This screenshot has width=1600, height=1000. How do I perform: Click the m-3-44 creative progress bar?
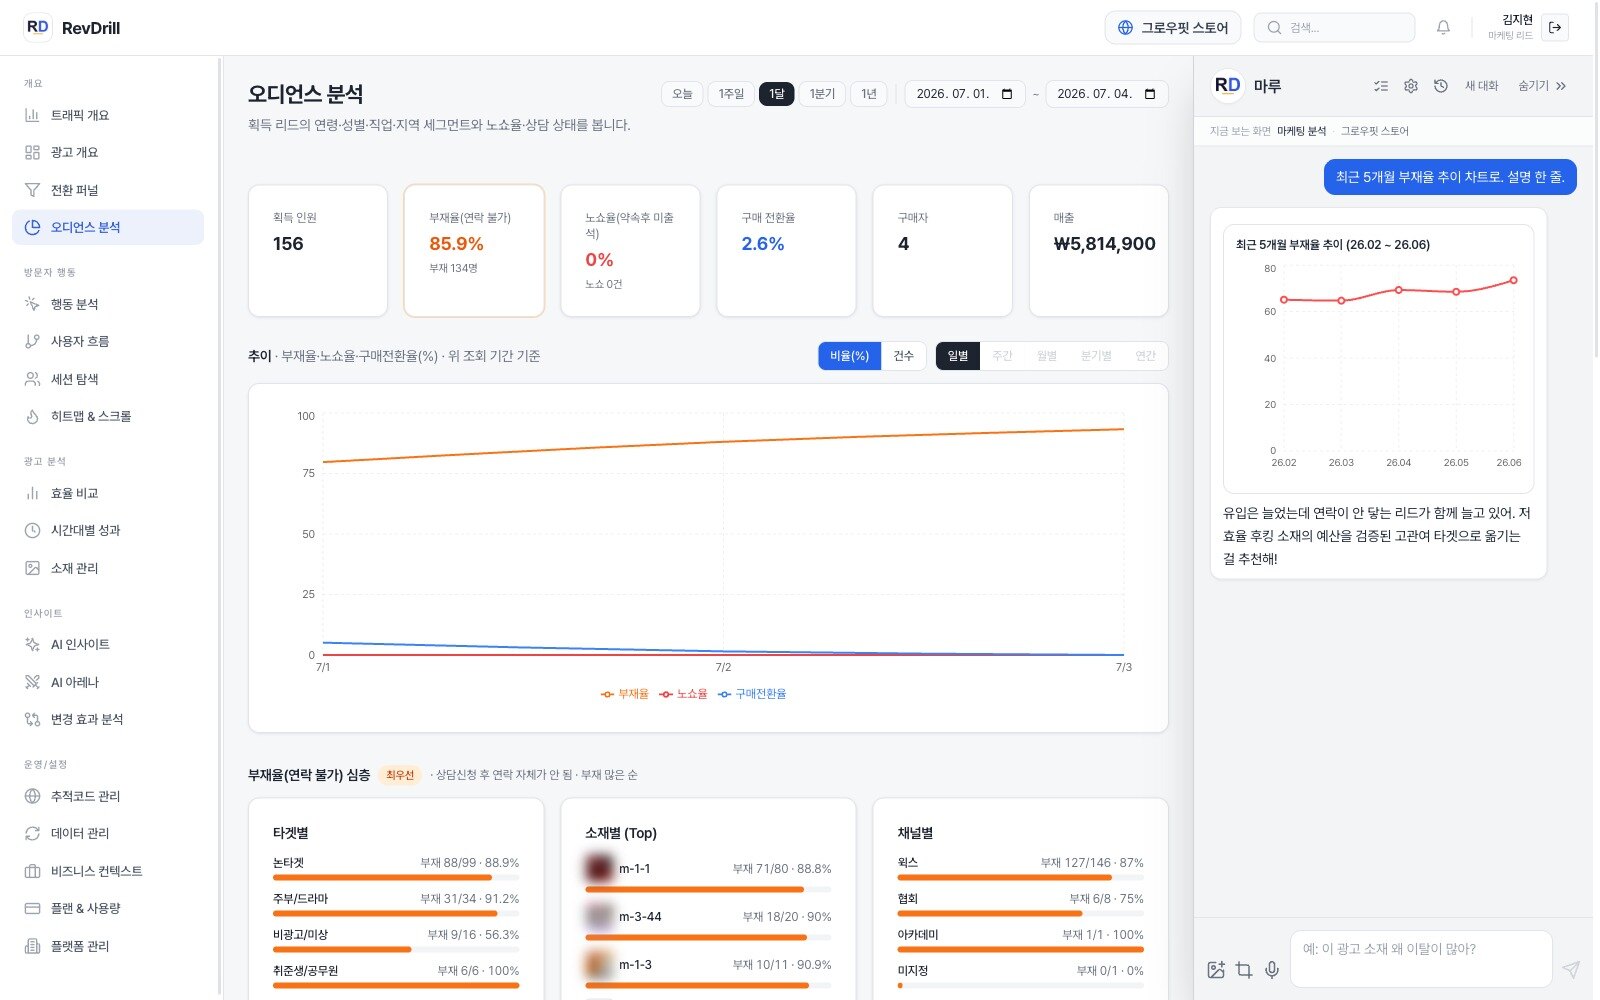tap(708, 937)
